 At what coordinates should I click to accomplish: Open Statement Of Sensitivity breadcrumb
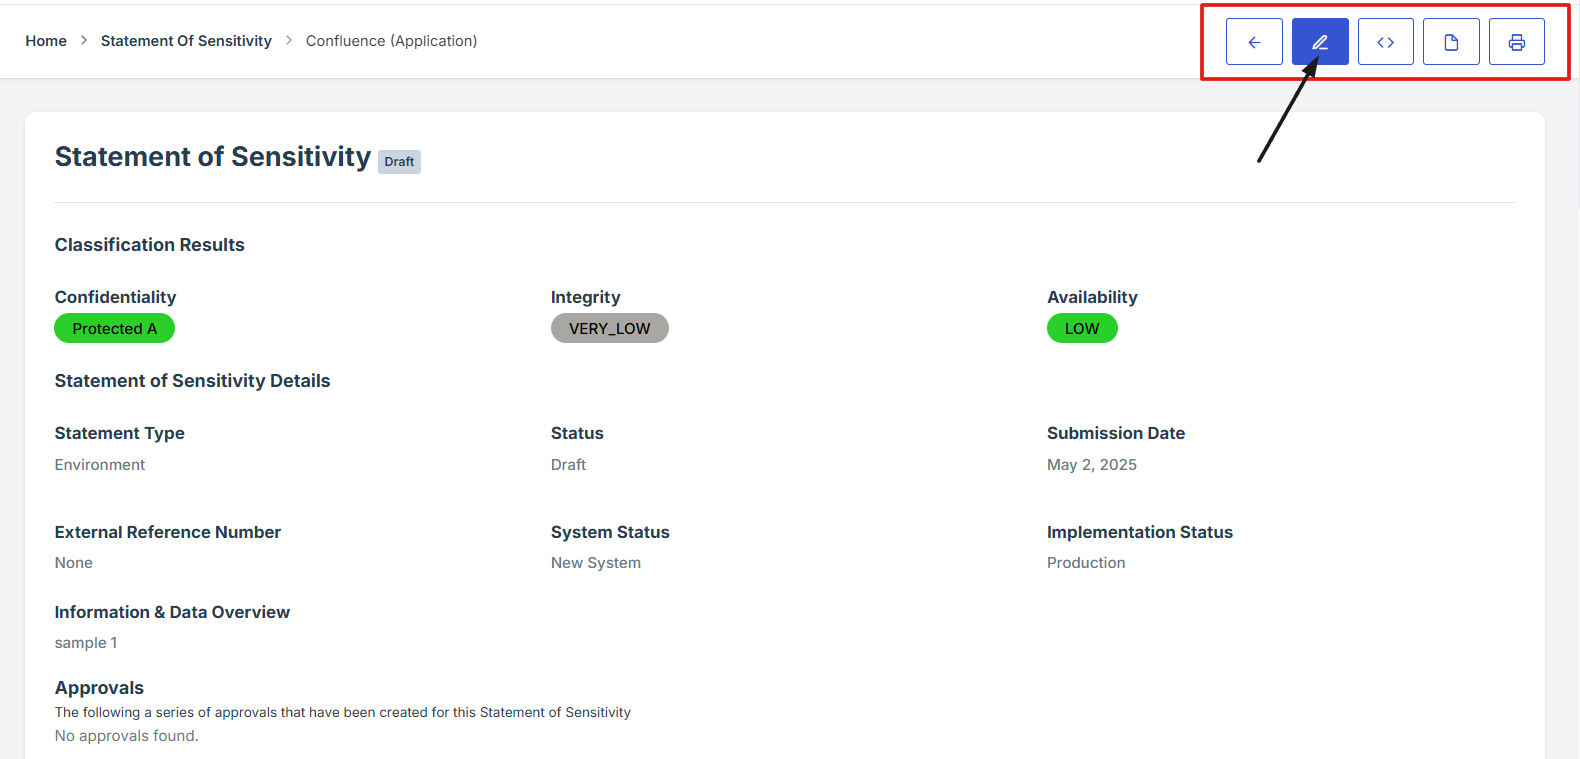[x=186, y=41]
